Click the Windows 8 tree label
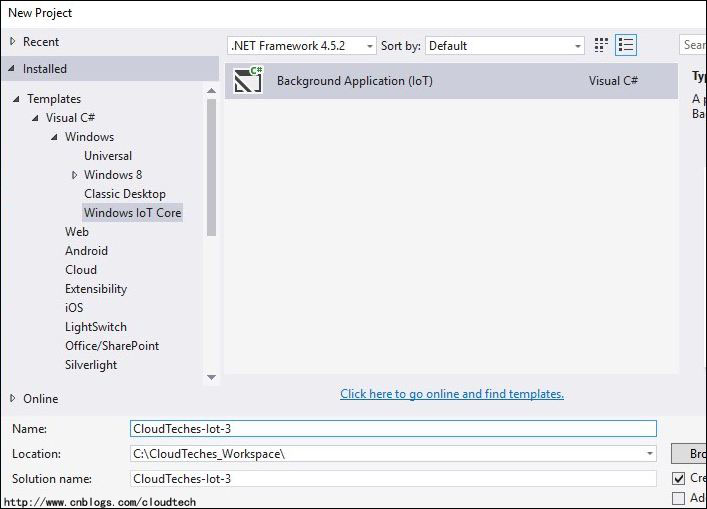 [x=113, y=175]
